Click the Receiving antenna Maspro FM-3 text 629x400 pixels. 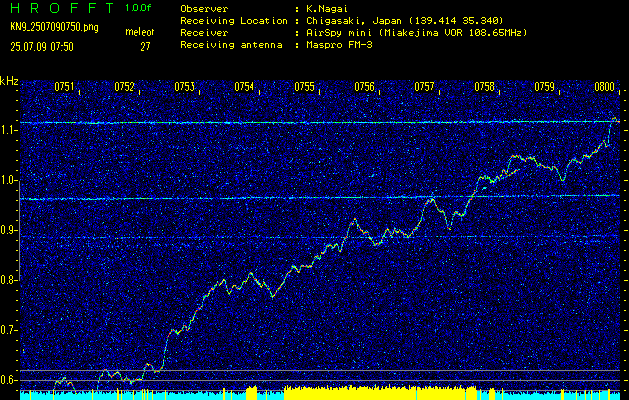[339, 45]
